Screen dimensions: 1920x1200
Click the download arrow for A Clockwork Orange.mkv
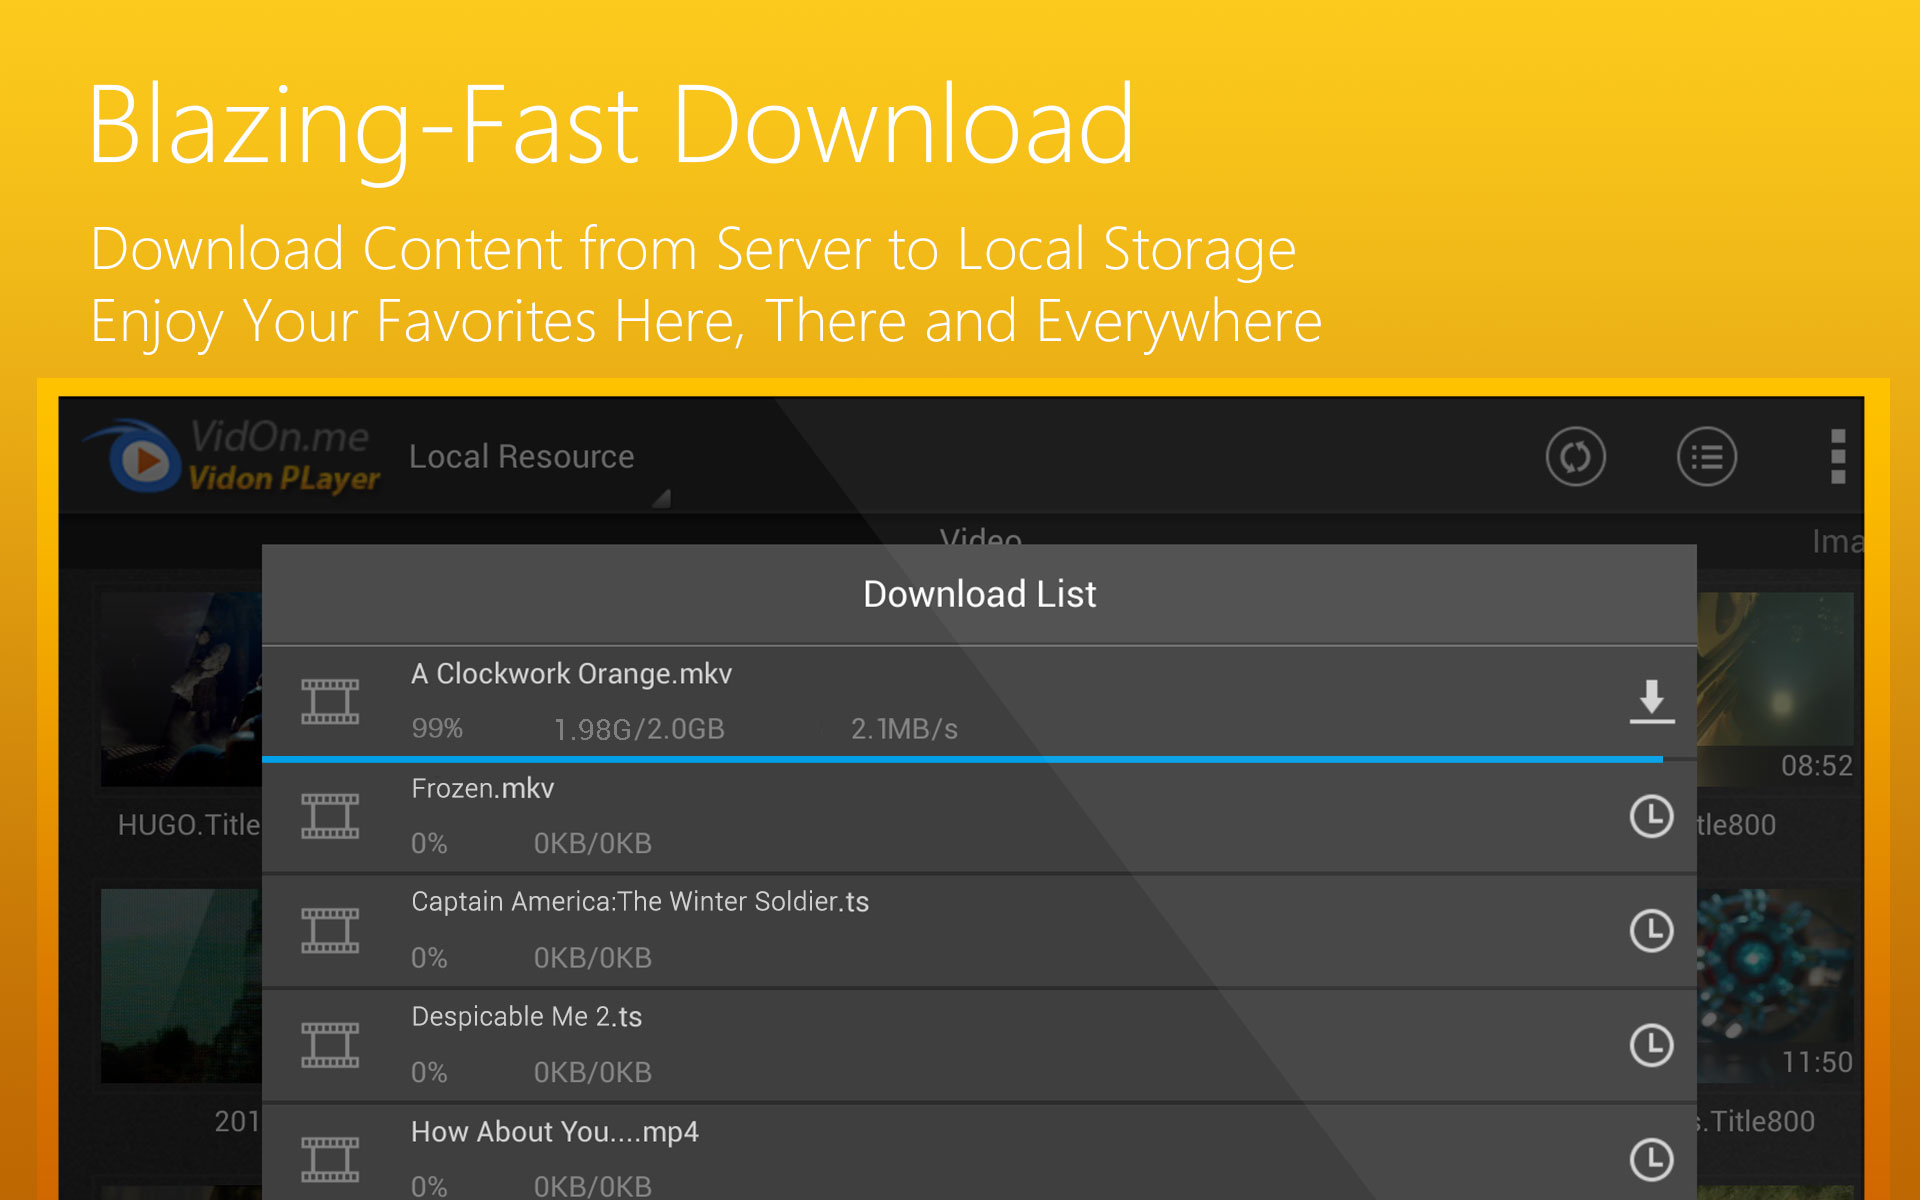(x=1651, y=701)
